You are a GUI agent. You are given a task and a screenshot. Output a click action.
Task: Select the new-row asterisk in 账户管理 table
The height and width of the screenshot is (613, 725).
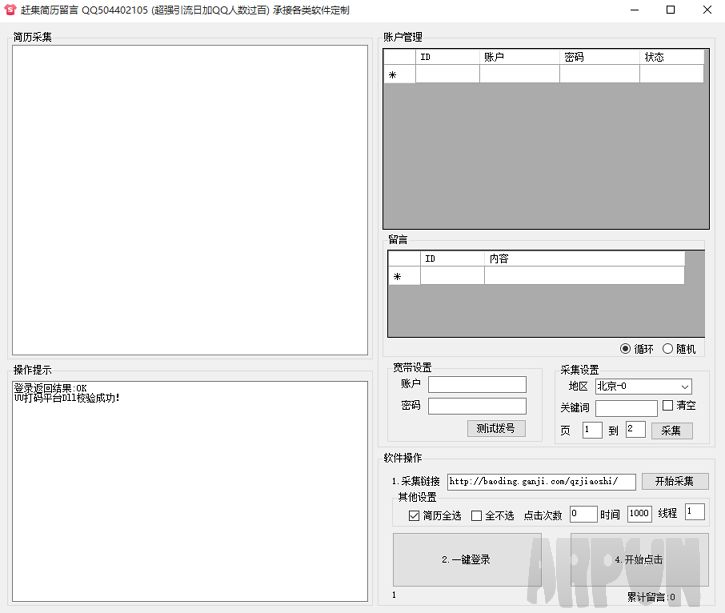pyautogui.click(x=393, y=75)
